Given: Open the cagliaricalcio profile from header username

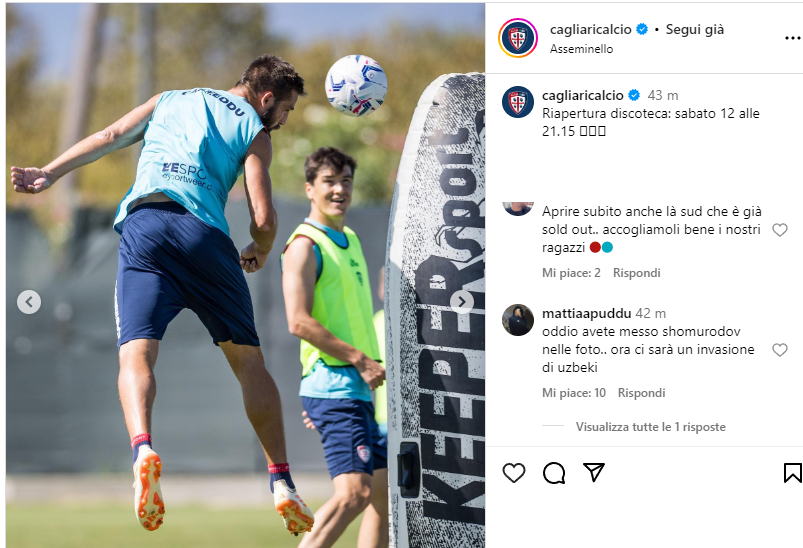Looking at the screenshot, I should 590,30.
